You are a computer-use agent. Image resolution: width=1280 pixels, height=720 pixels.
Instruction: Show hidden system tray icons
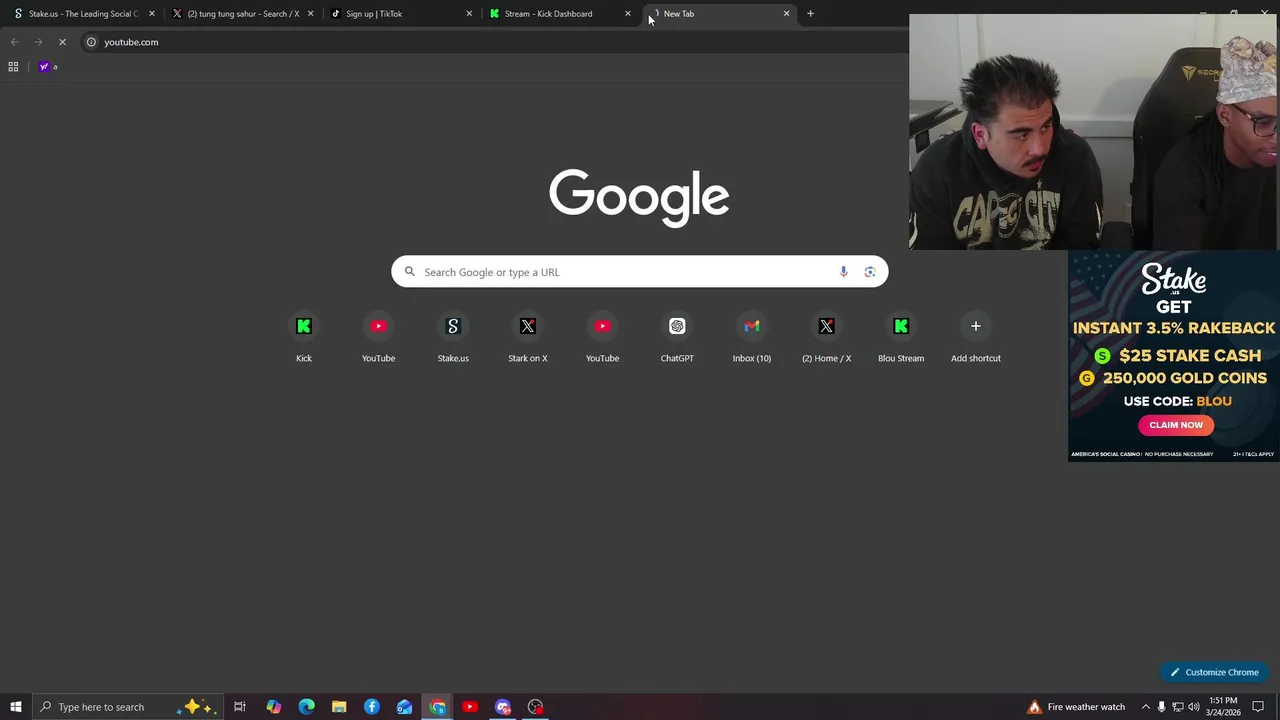(1146, 707)
